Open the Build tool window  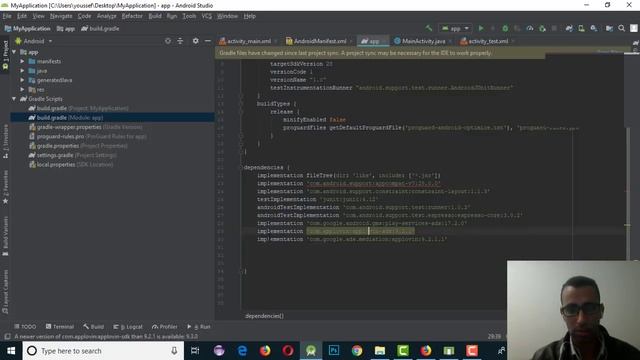(93, 327)
